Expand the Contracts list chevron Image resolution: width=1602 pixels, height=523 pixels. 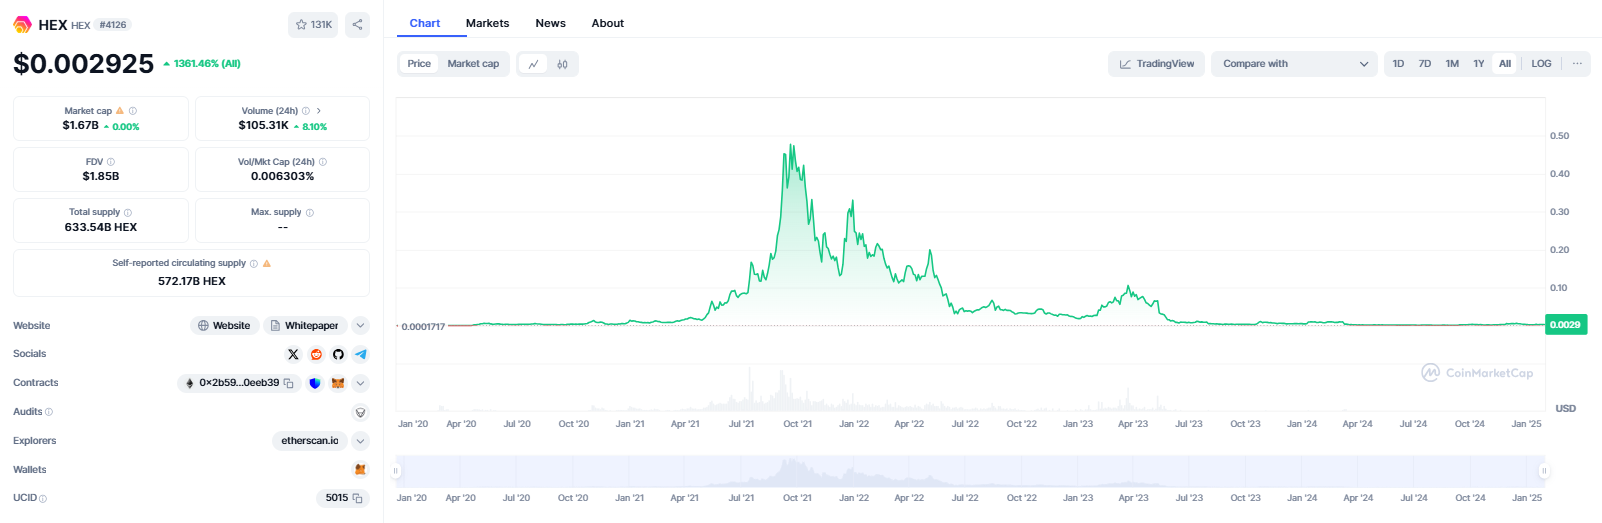click(x=361, y=383)
